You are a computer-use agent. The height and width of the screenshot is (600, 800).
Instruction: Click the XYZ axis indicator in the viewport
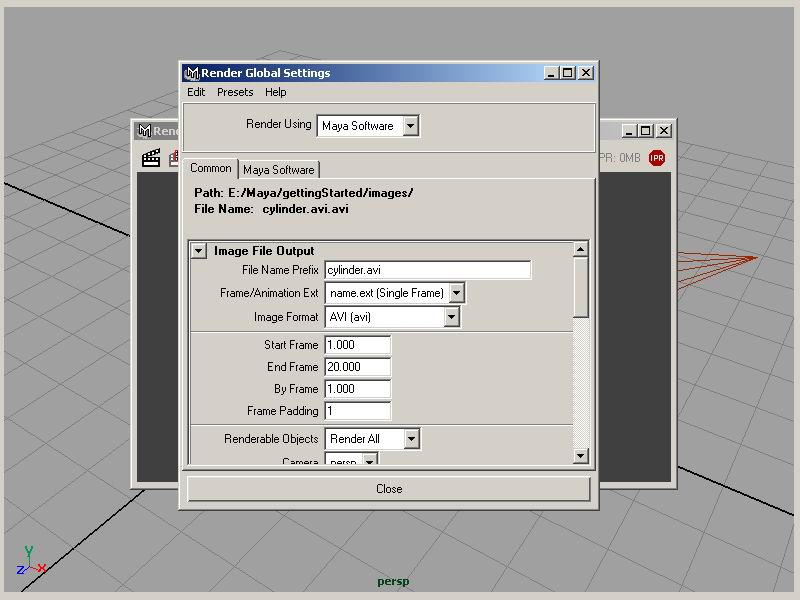click(x=31, y=561)
